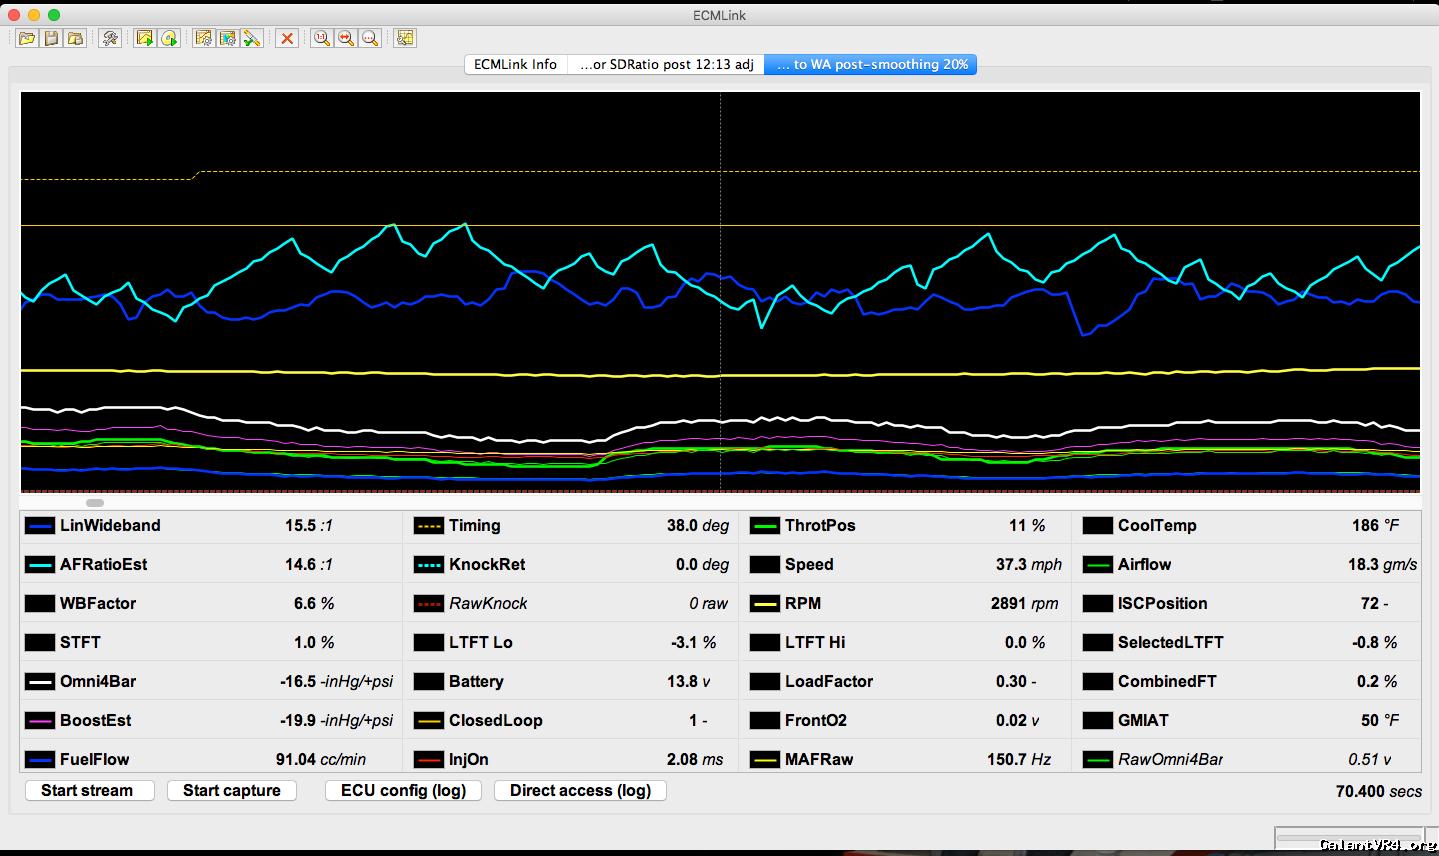Open the preferences wrench tool icon
The height and width of the screenshot is (856, 1439).
[110, 38]
